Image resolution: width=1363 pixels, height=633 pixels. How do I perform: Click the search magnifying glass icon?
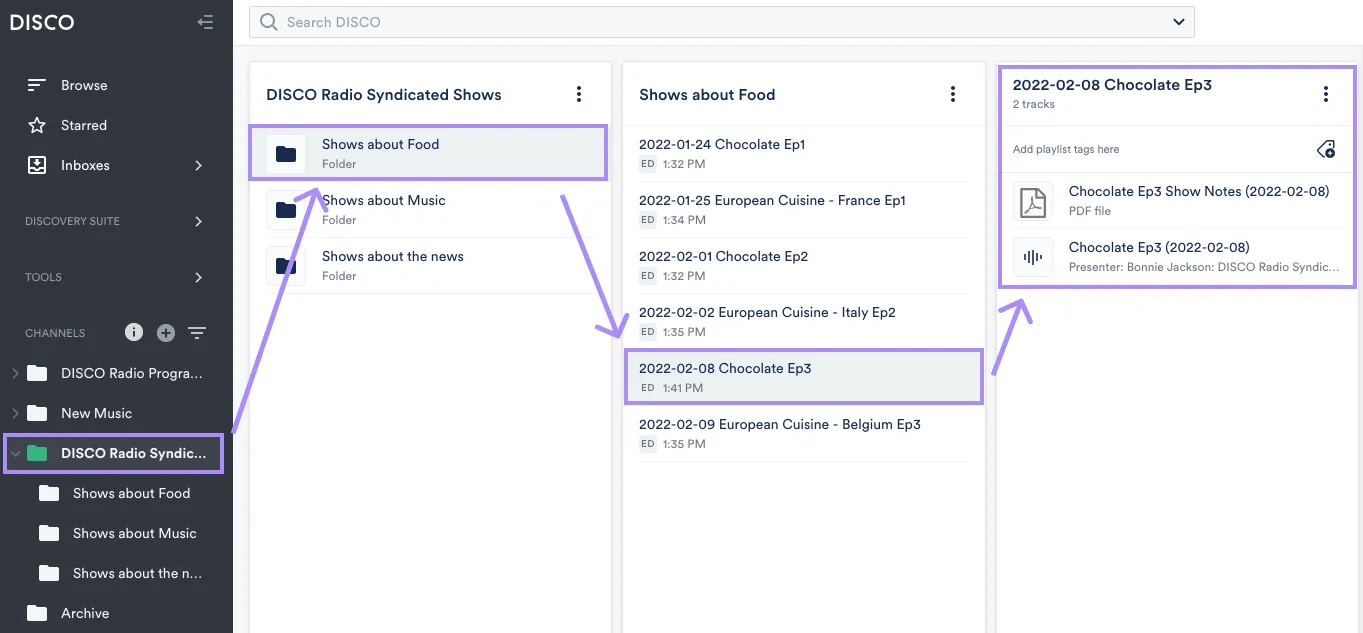click(267, 22)
